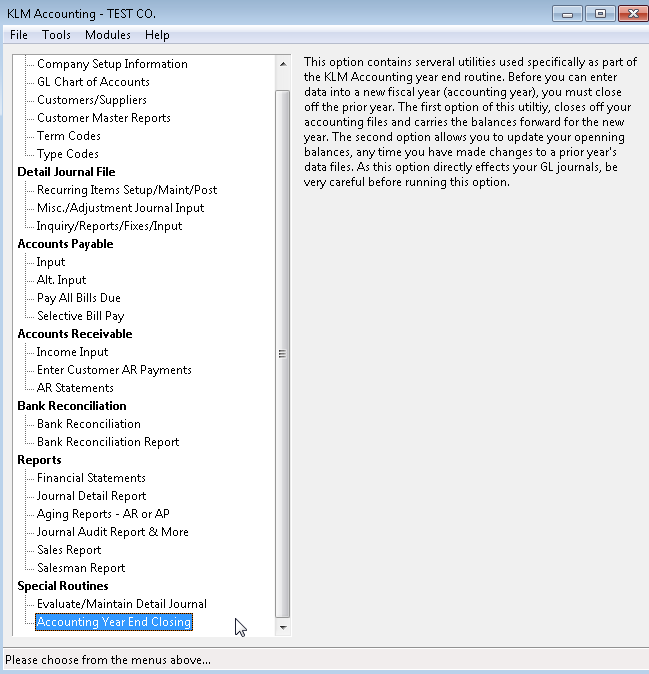Open Misc./Adjustment Journal Input
The image size is (649, 674).
click(x=120, y=208)
